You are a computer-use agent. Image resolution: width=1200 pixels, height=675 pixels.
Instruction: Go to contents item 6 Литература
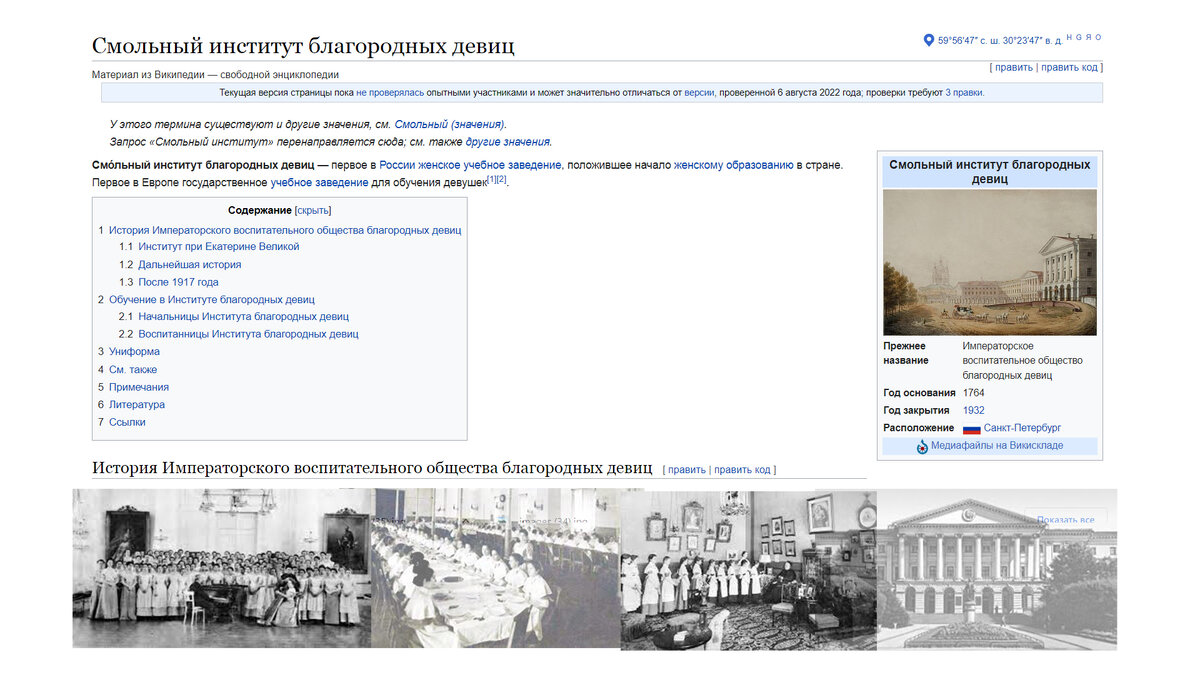pos(131,405)
